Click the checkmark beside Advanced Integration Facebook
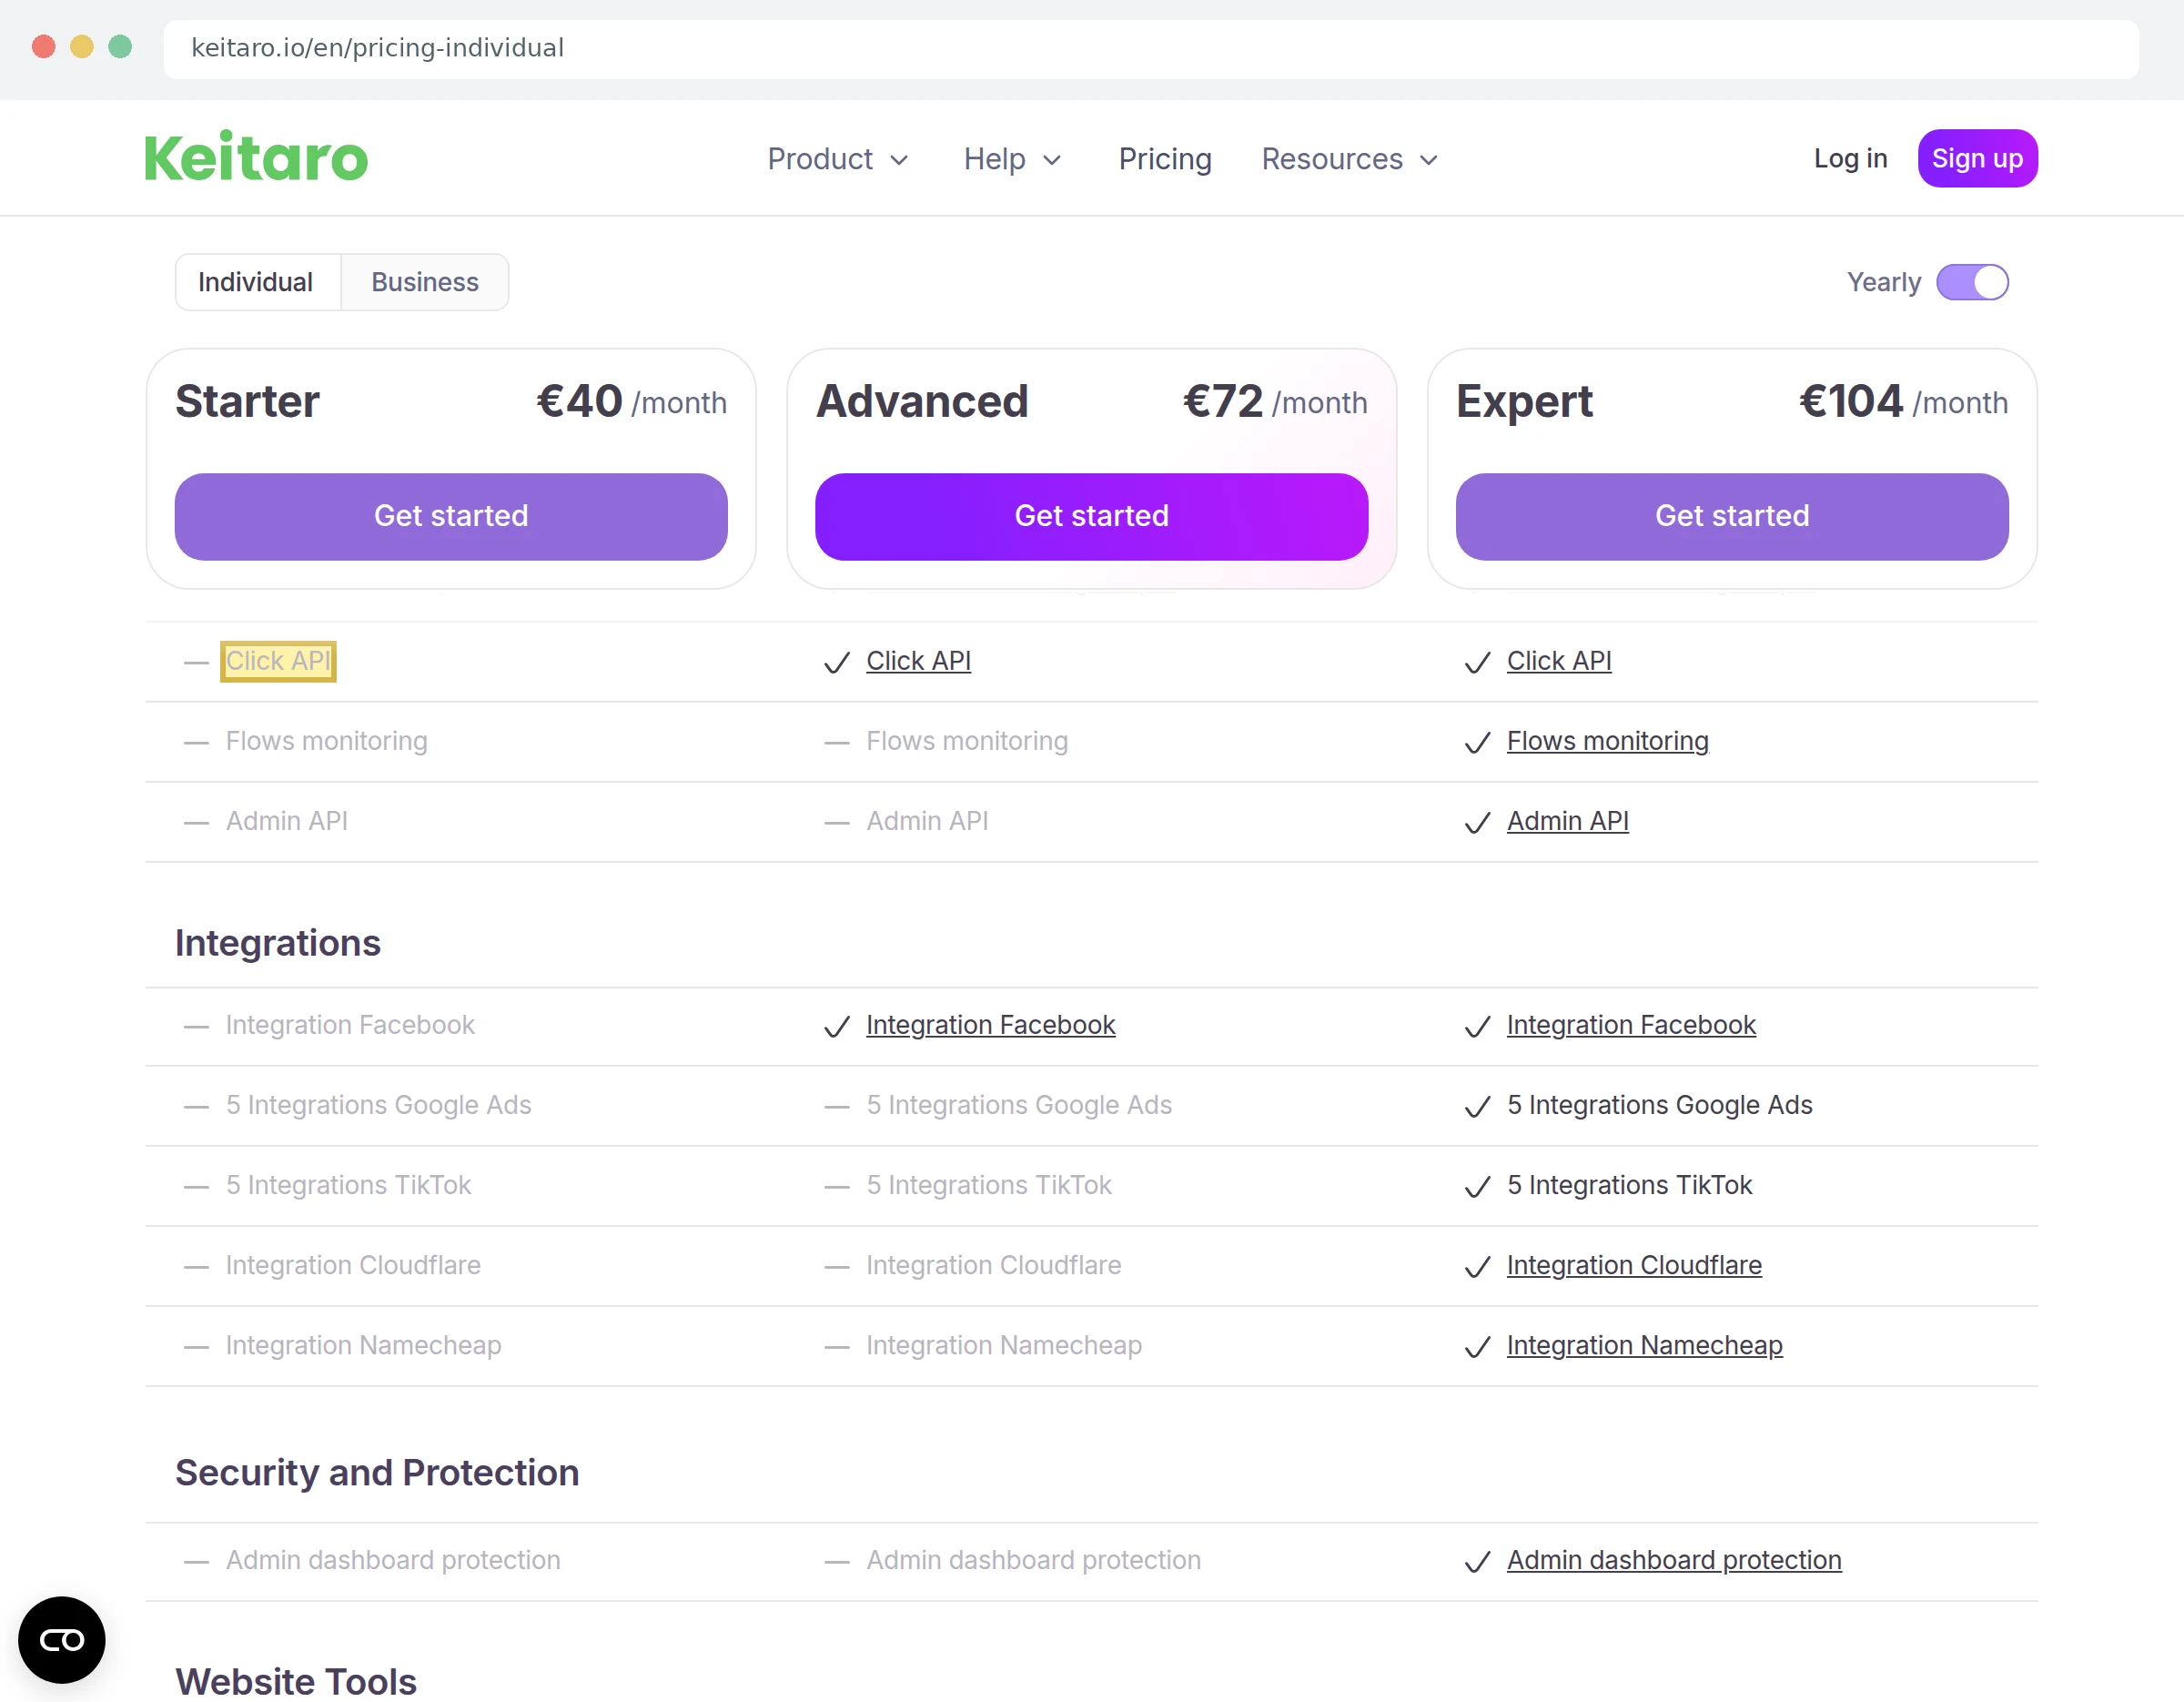 pyautogui.click(x=836, y=1027)
